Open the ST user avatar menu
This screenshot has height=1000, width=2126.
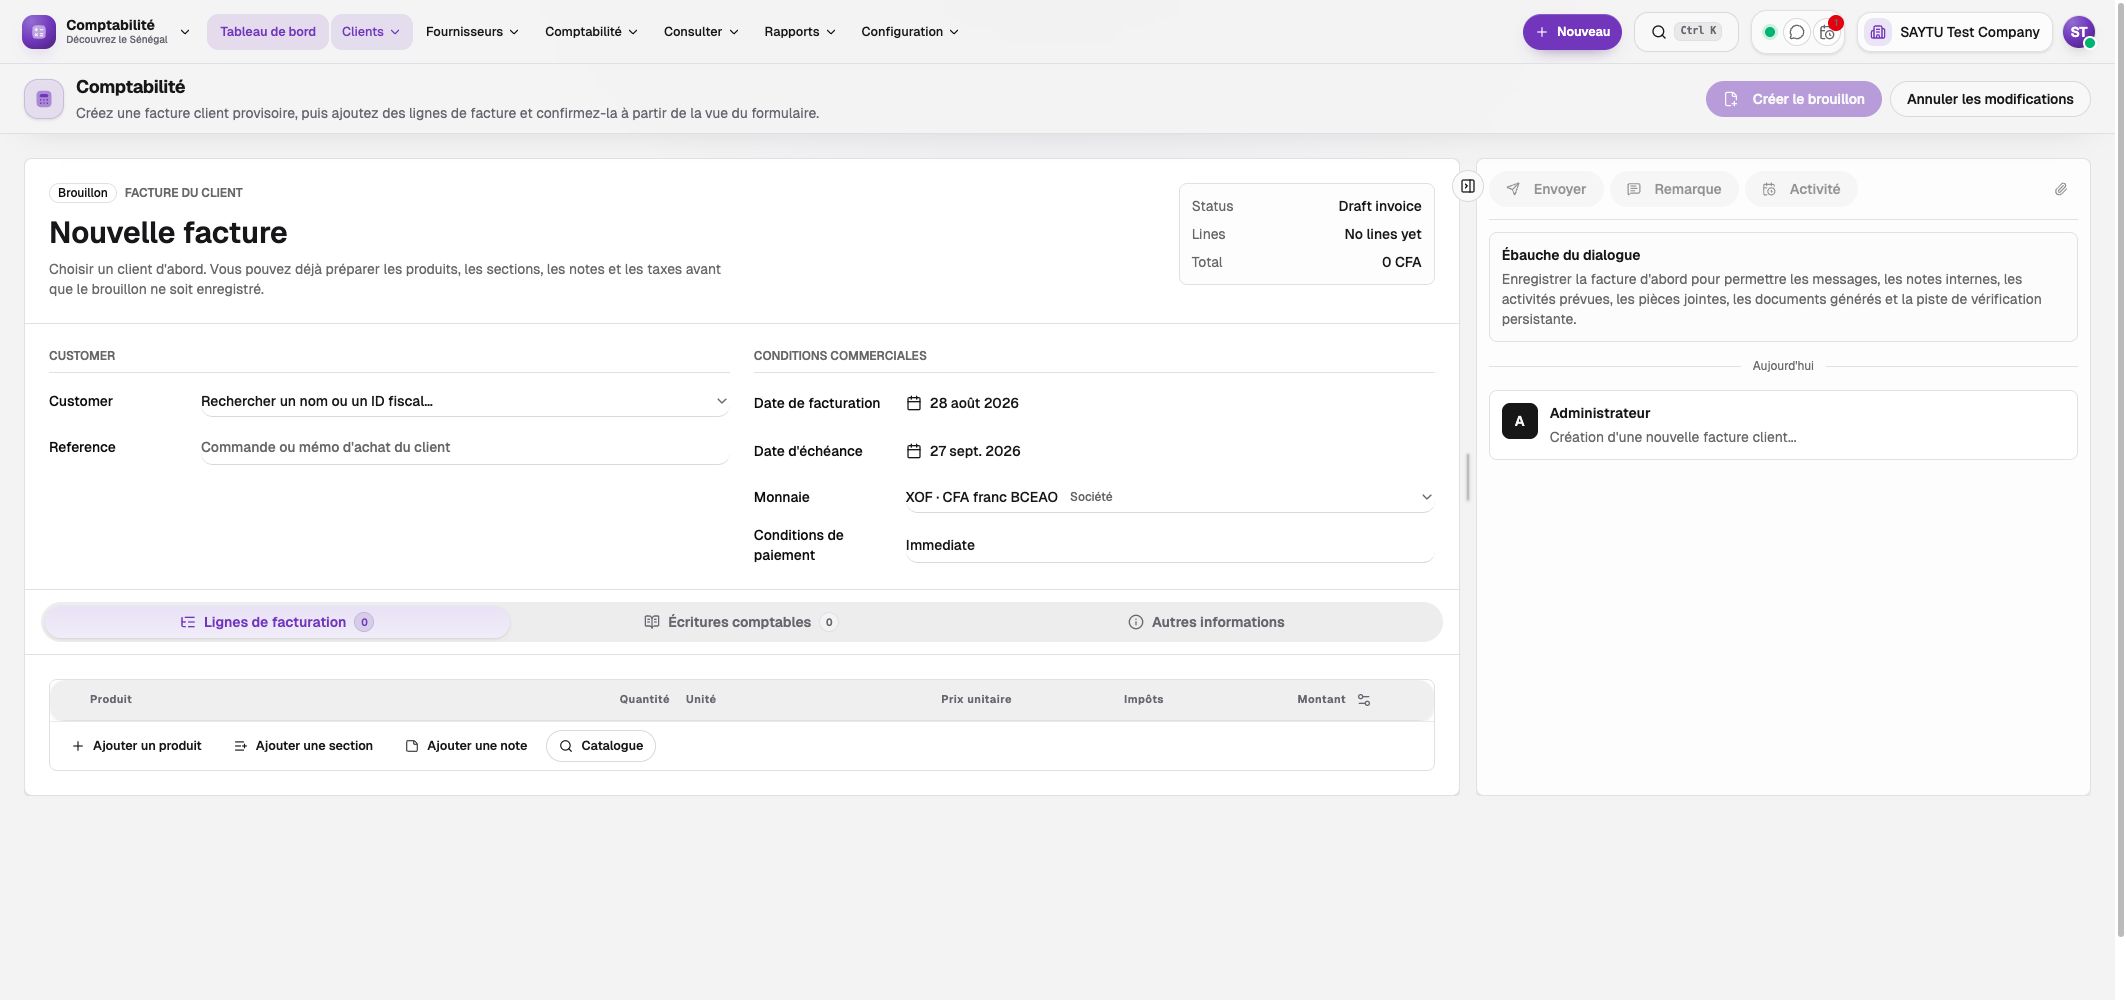point(2079,32)
